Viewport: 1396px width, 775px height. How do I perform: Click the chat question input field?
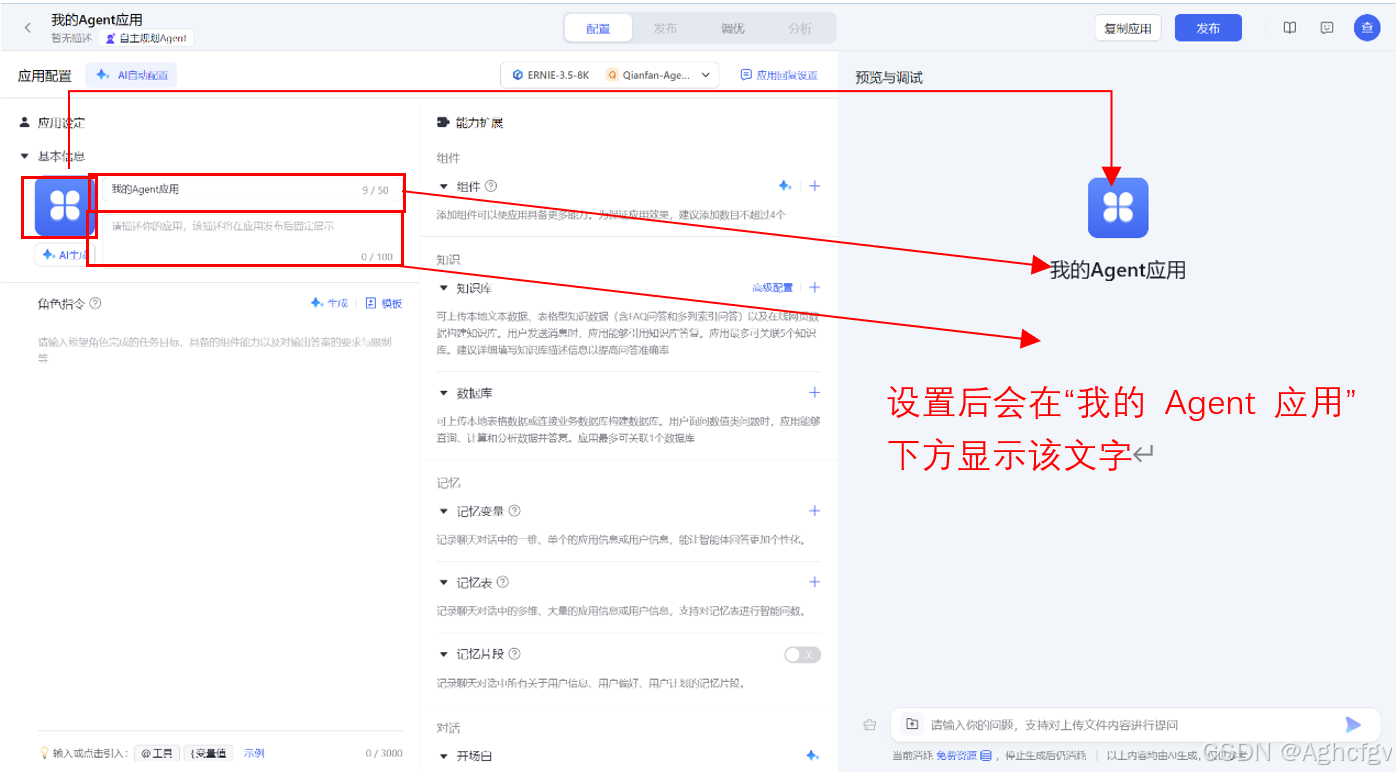pyautogui.click(x=1100, y=724)
